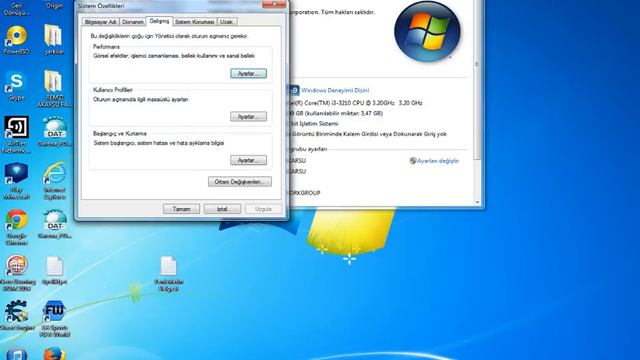Screen dimensions: 640x360
Task: Click the Windows Experience Index badge icon
Action: 294,90
